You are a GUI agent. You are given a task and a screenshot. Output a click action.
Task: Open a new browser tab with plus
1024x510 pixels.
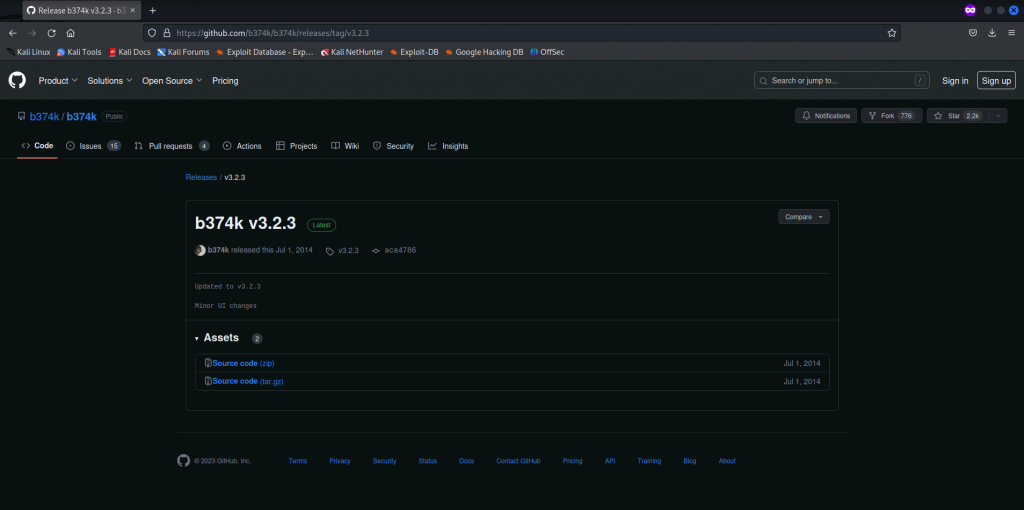(x=153, y=10)
